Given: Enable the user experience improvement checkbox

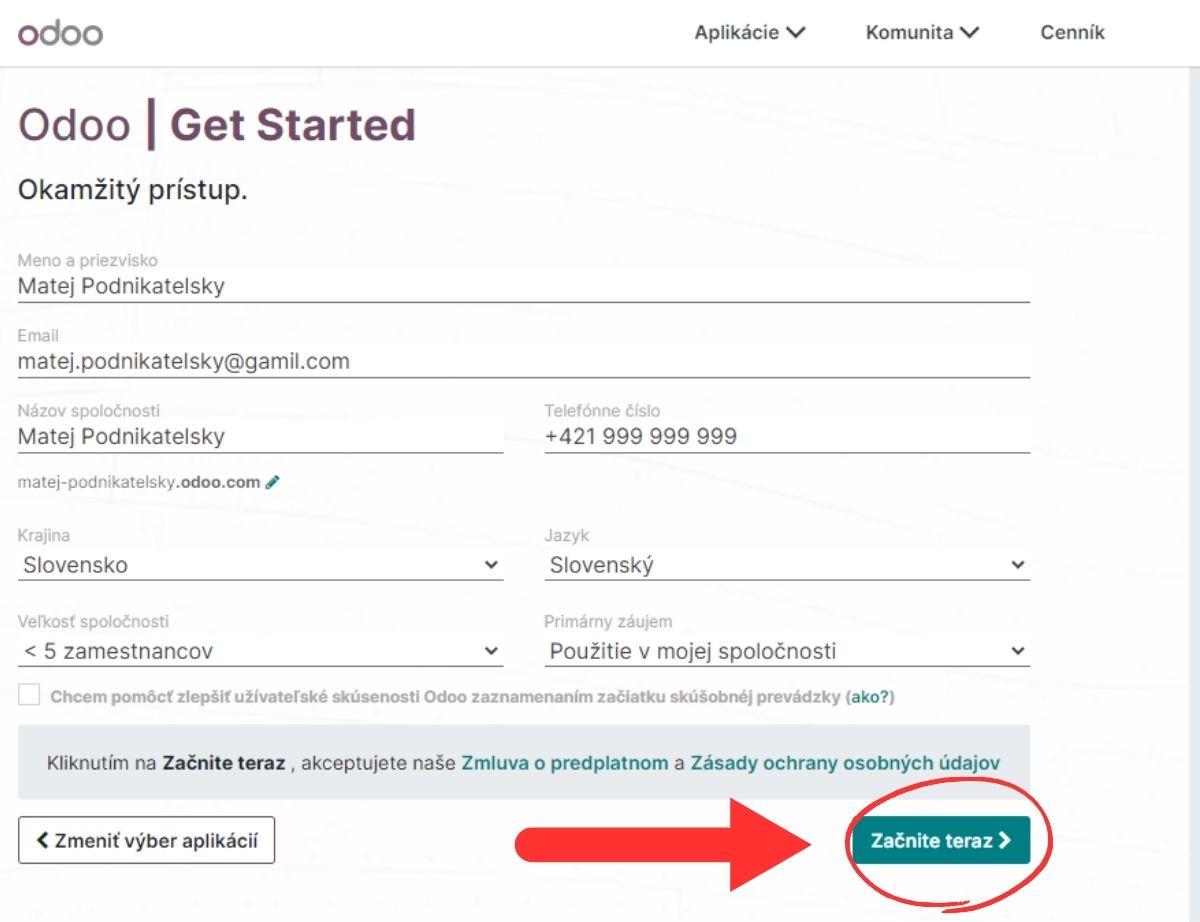Looking at the screenshot, I should [29, 696].
